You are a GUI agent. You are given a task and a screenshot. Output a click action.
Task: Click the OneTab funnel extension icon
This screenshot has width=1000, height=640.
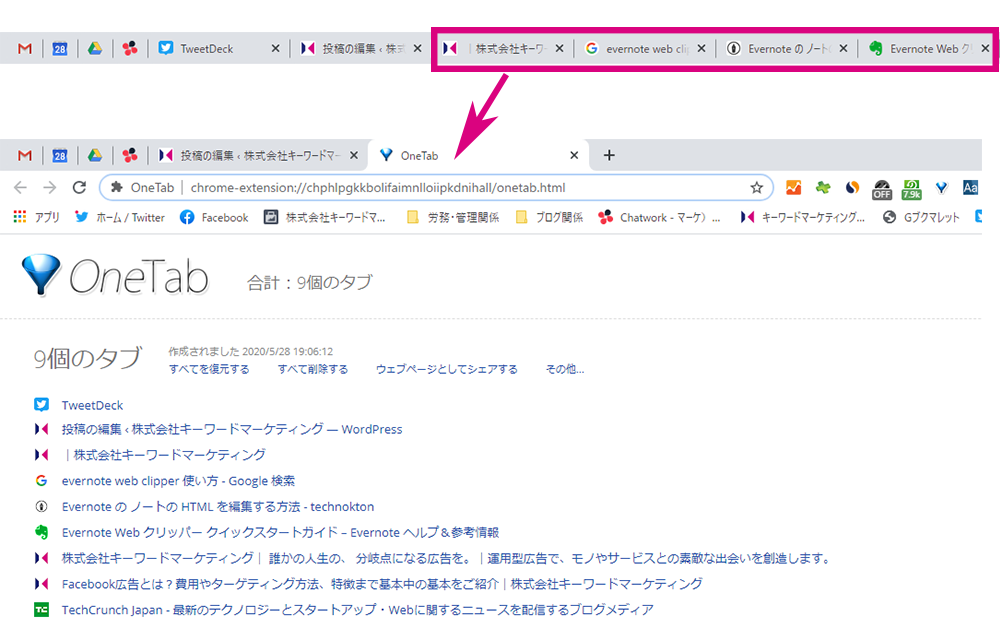pyautogui.click(x=941, y=187)
